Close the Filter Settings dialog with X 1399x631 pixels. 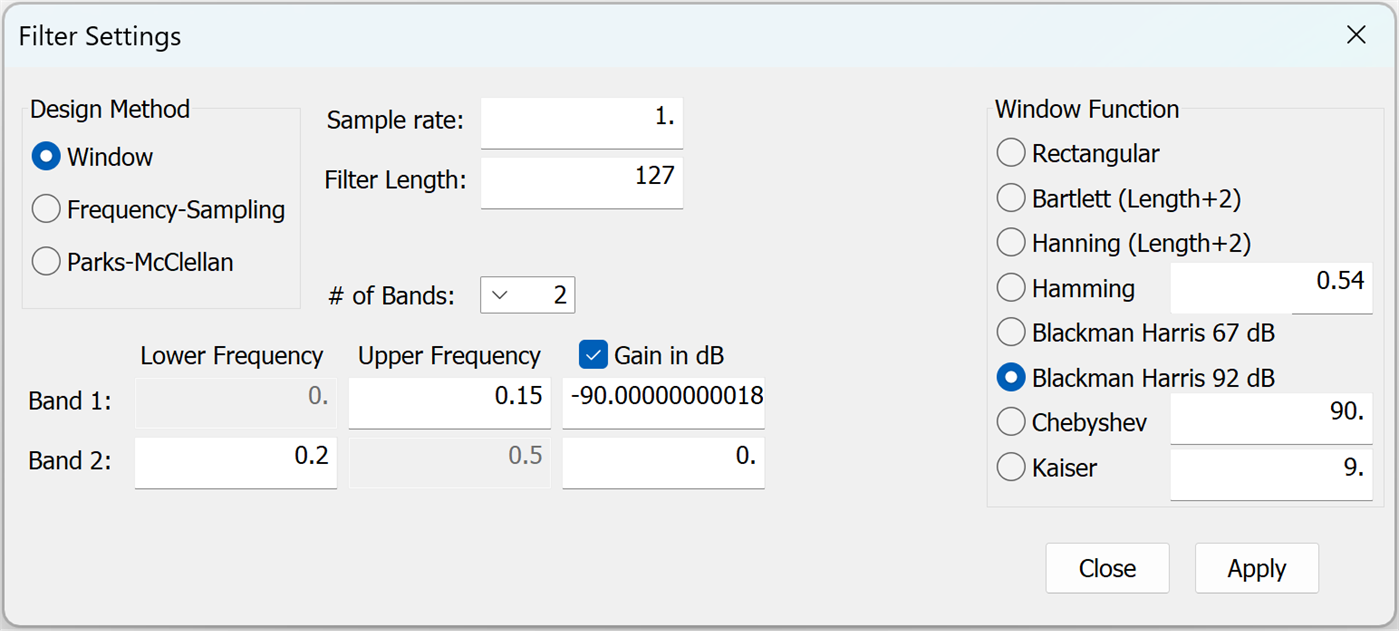pyautogui.click(x=1356, y=36)
